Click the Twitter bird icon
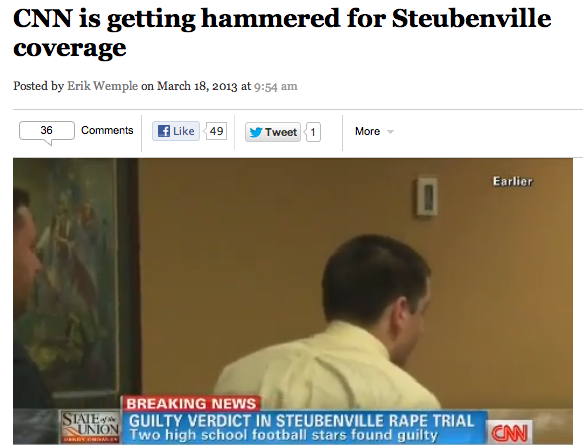 [256, 132]
